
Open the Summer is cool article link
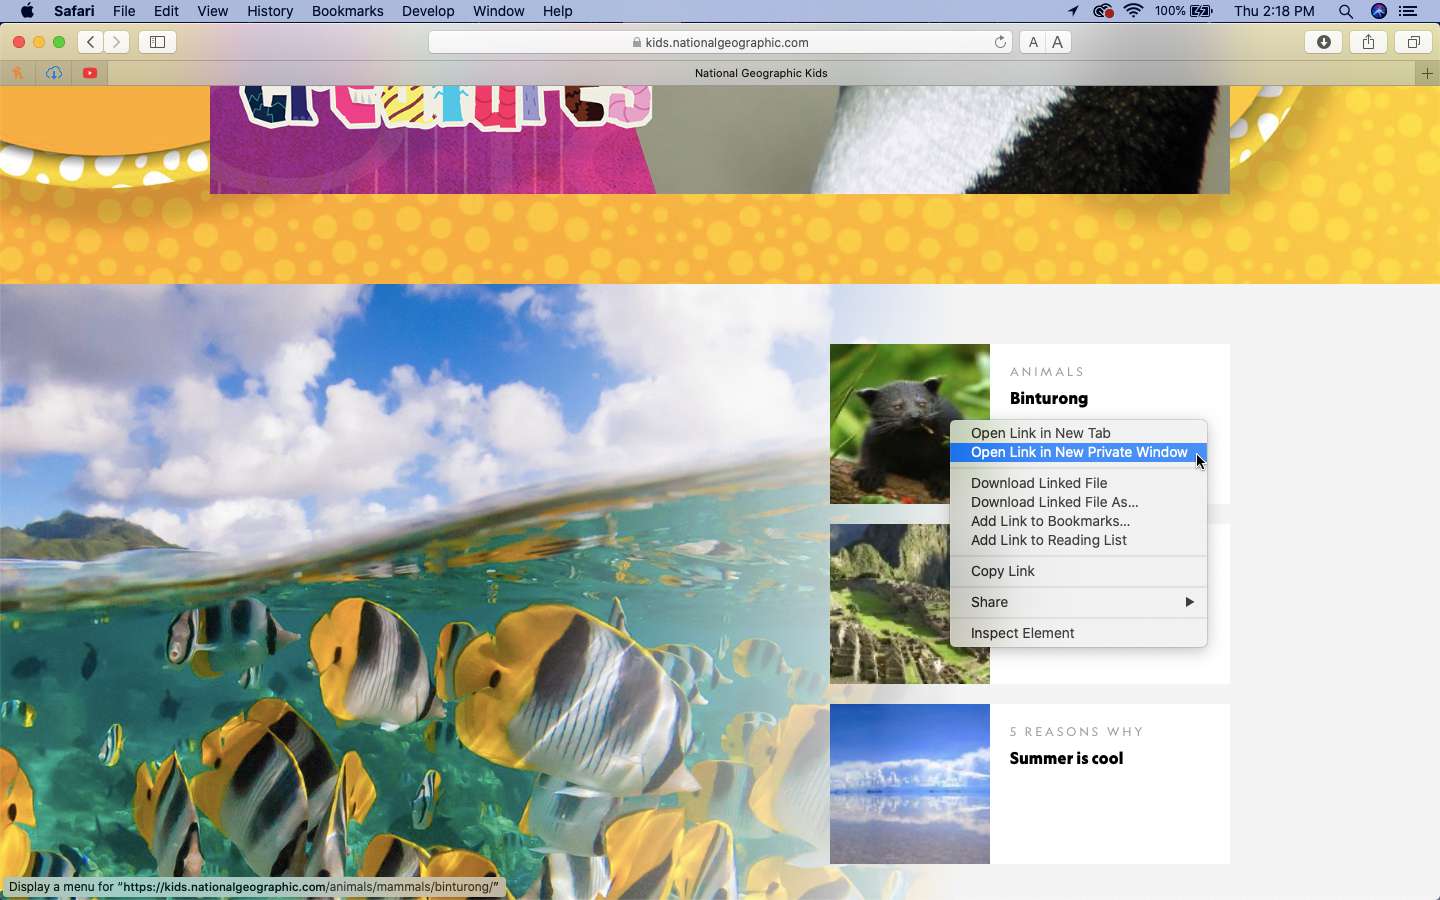click(1067, 759)
